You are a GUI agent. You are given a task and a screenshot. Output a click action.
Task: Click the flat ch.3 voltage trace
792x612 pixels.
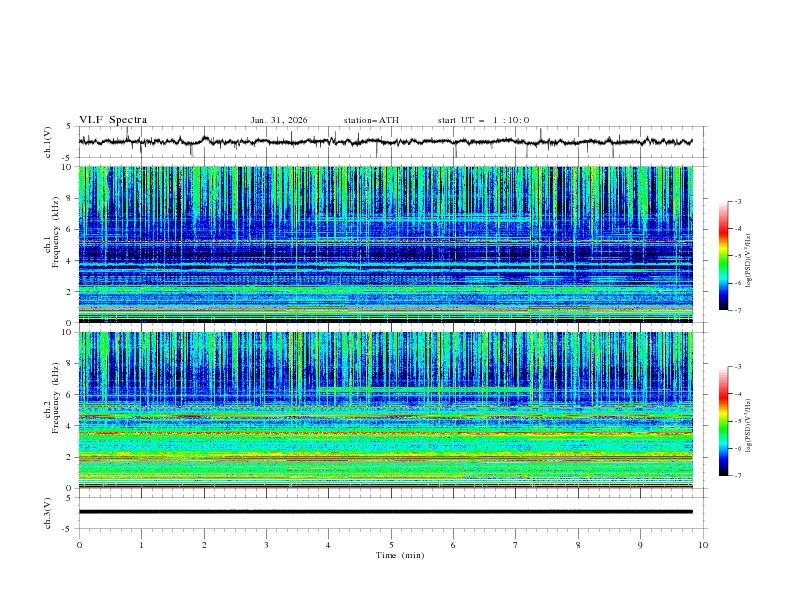click(386, 512)
